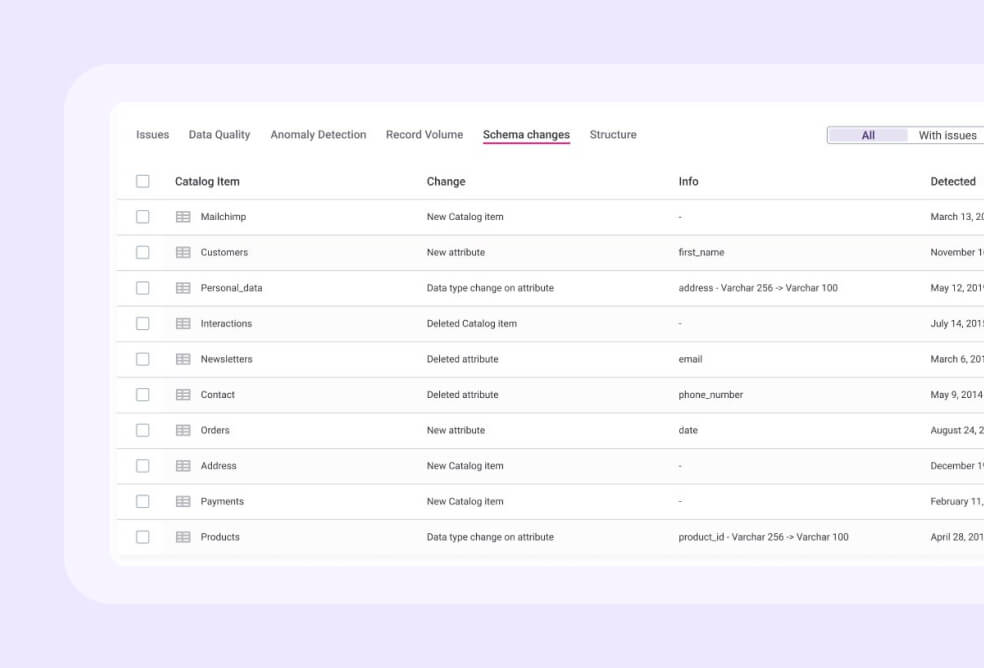The image size is (984, 668).
Task: Open the Data Quality tab
Action: click(x=219, y=134)
